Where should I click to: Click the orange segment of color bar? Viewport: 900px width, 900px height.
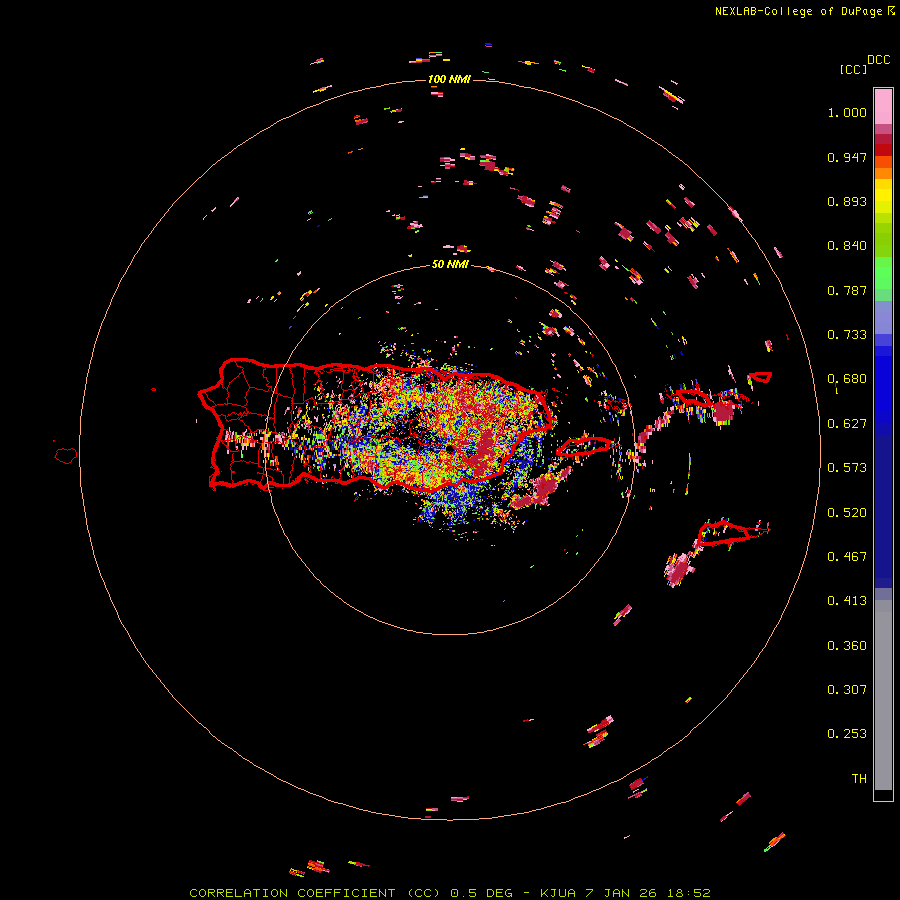[x=883, y=173]
